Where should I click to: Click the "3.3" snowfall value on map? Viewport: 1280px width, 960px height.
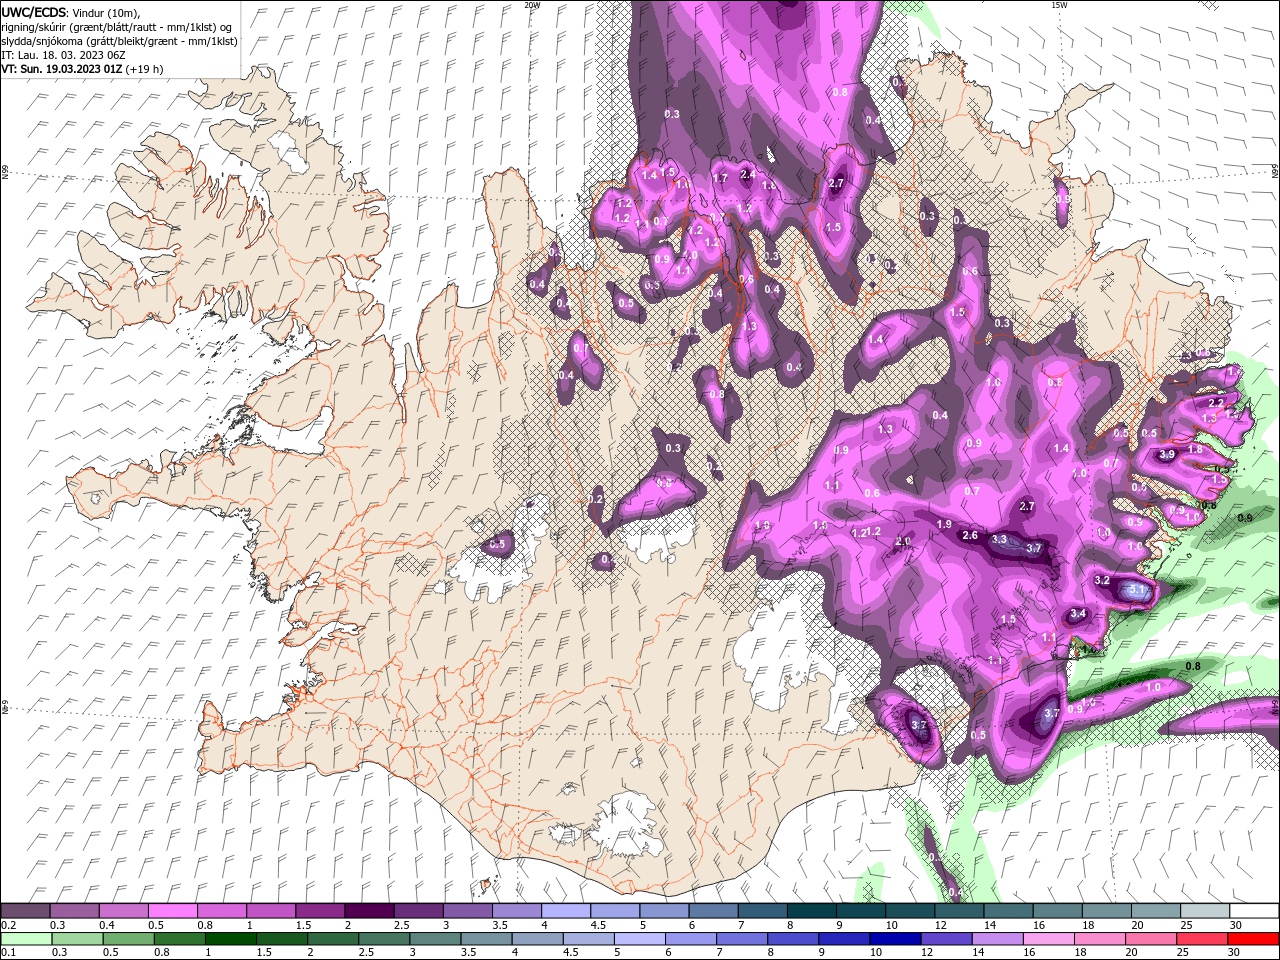pyautogui.click(x=998, y=540)
